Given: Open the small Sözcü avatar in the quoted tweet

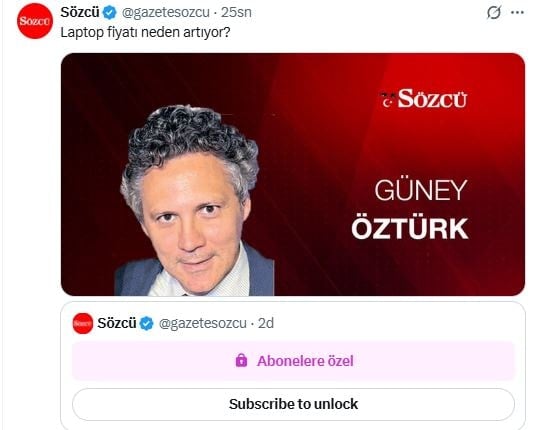Looking at the screenshot, I should [x=82, y=323].
